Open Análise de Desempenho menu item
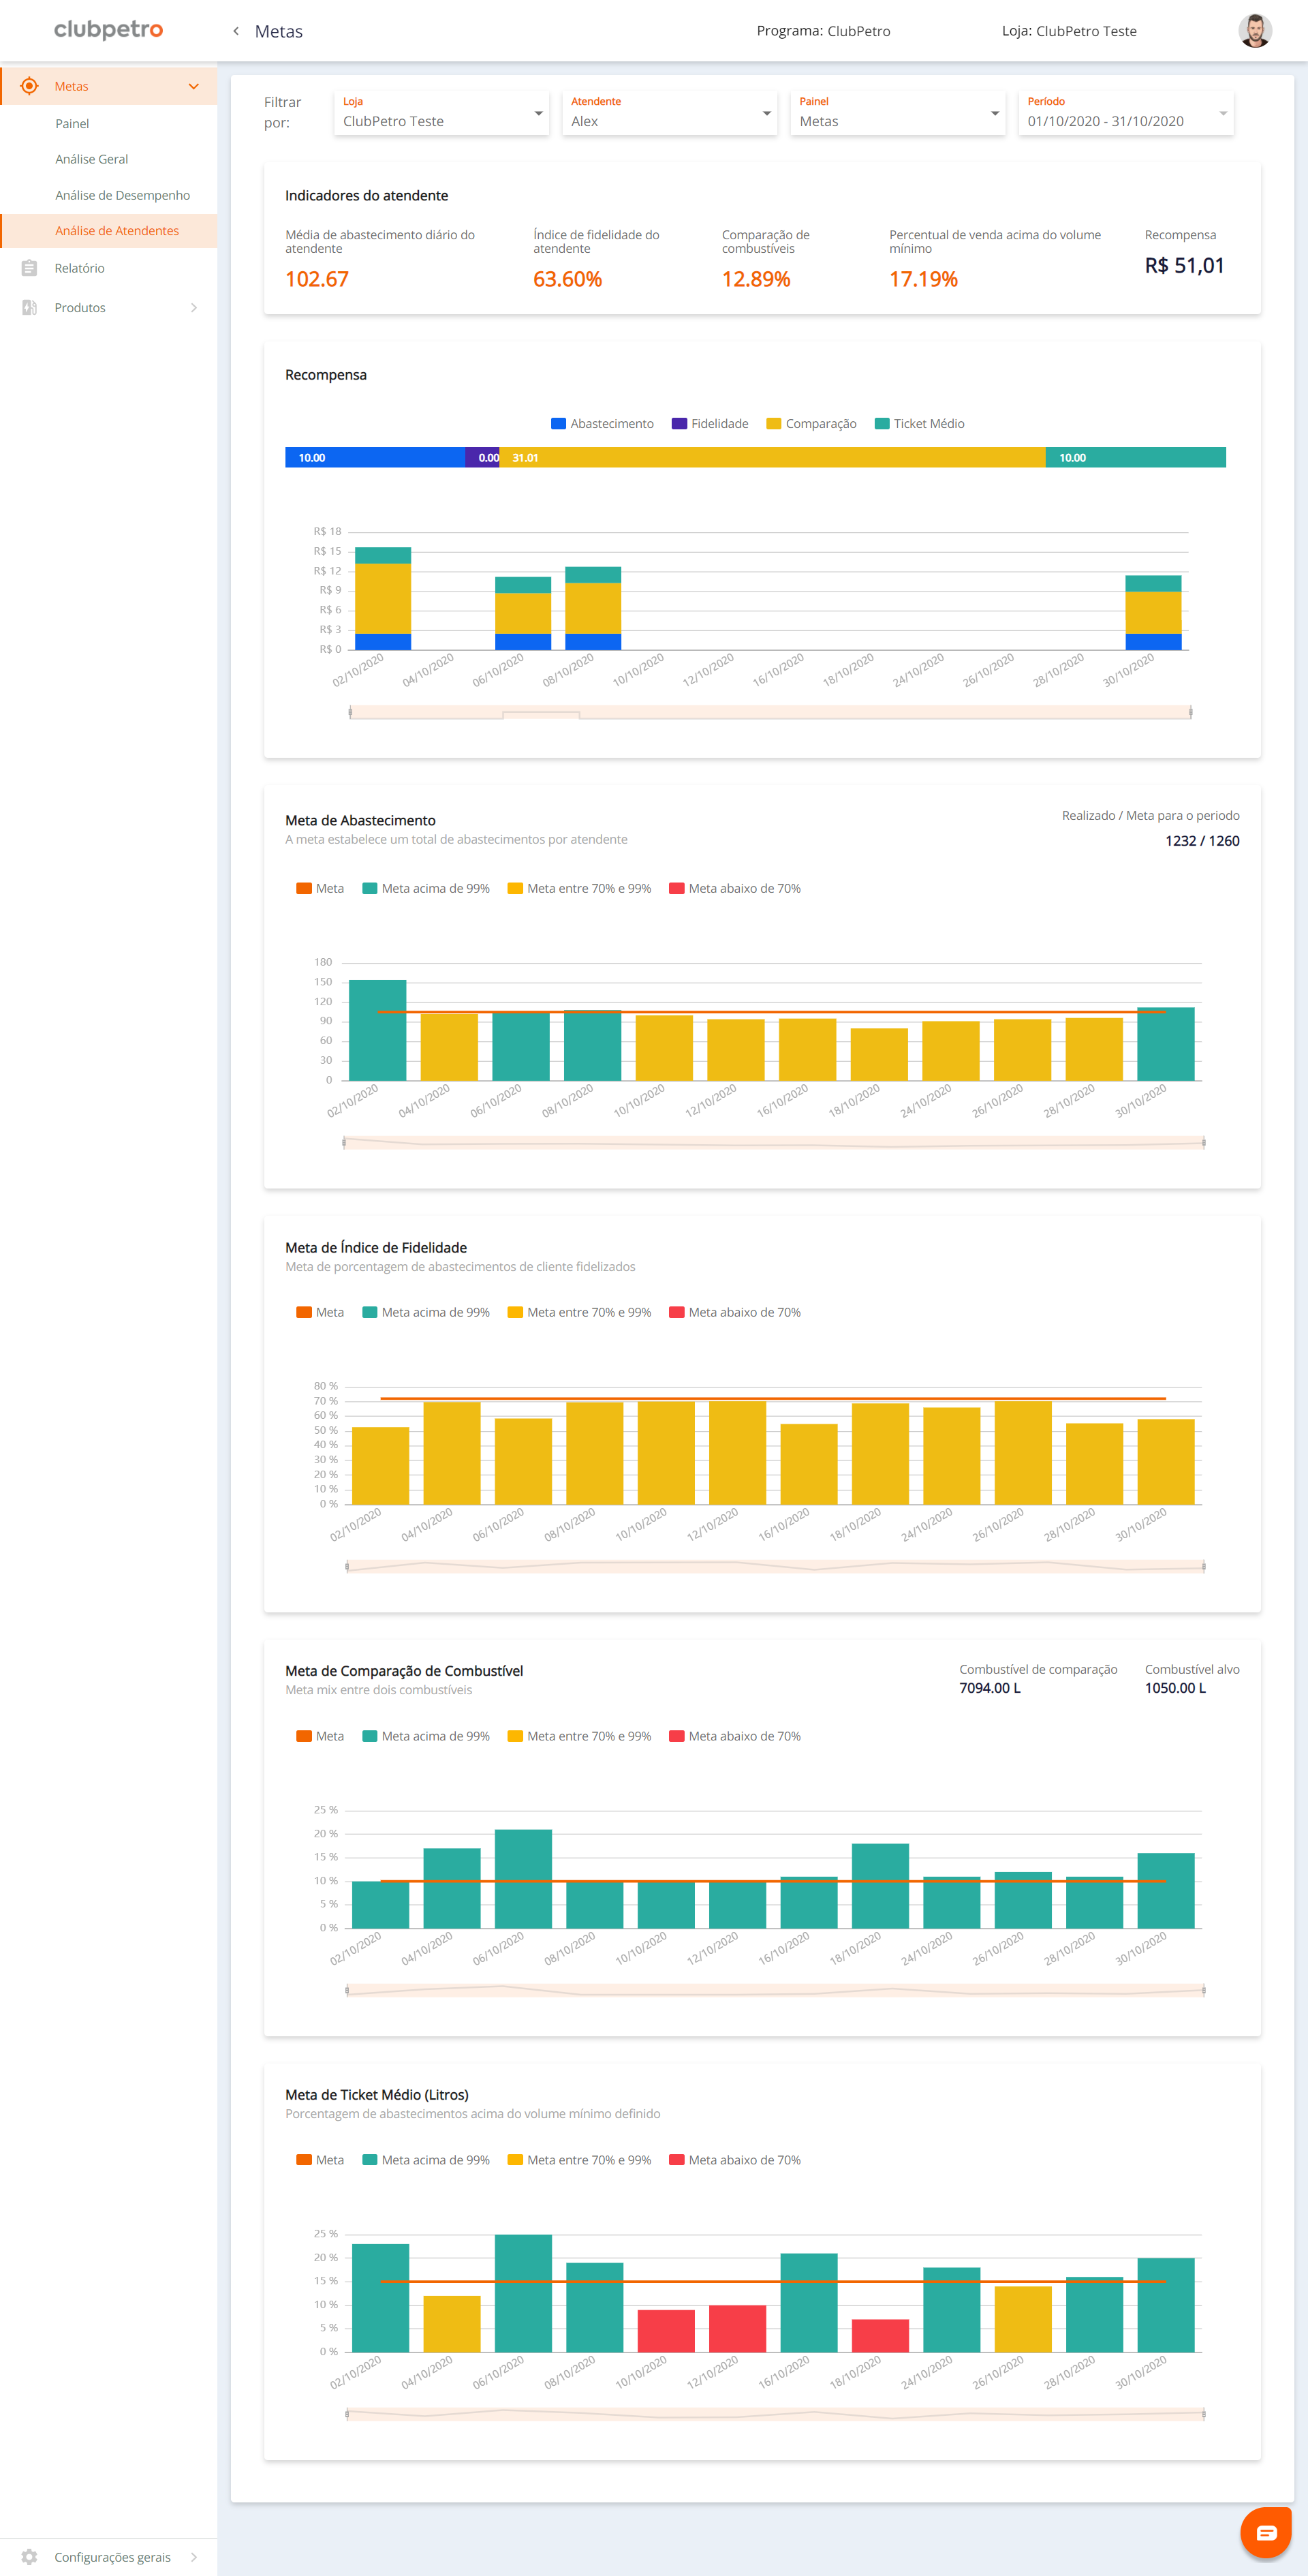The image size is (1308, 2576). (122, 195)
